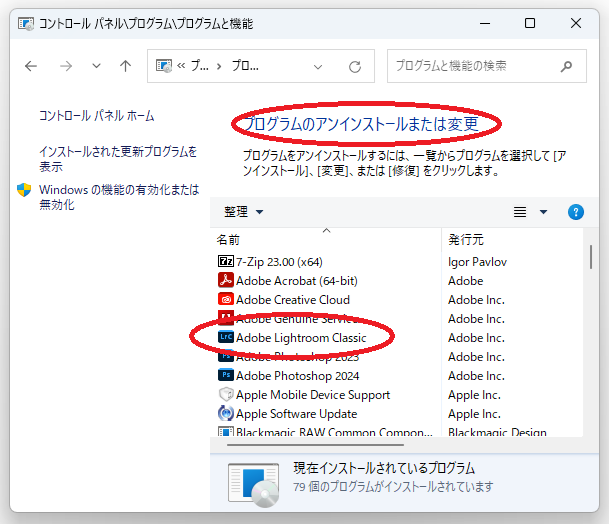Click the プ... breadcrumb segment

200,66
